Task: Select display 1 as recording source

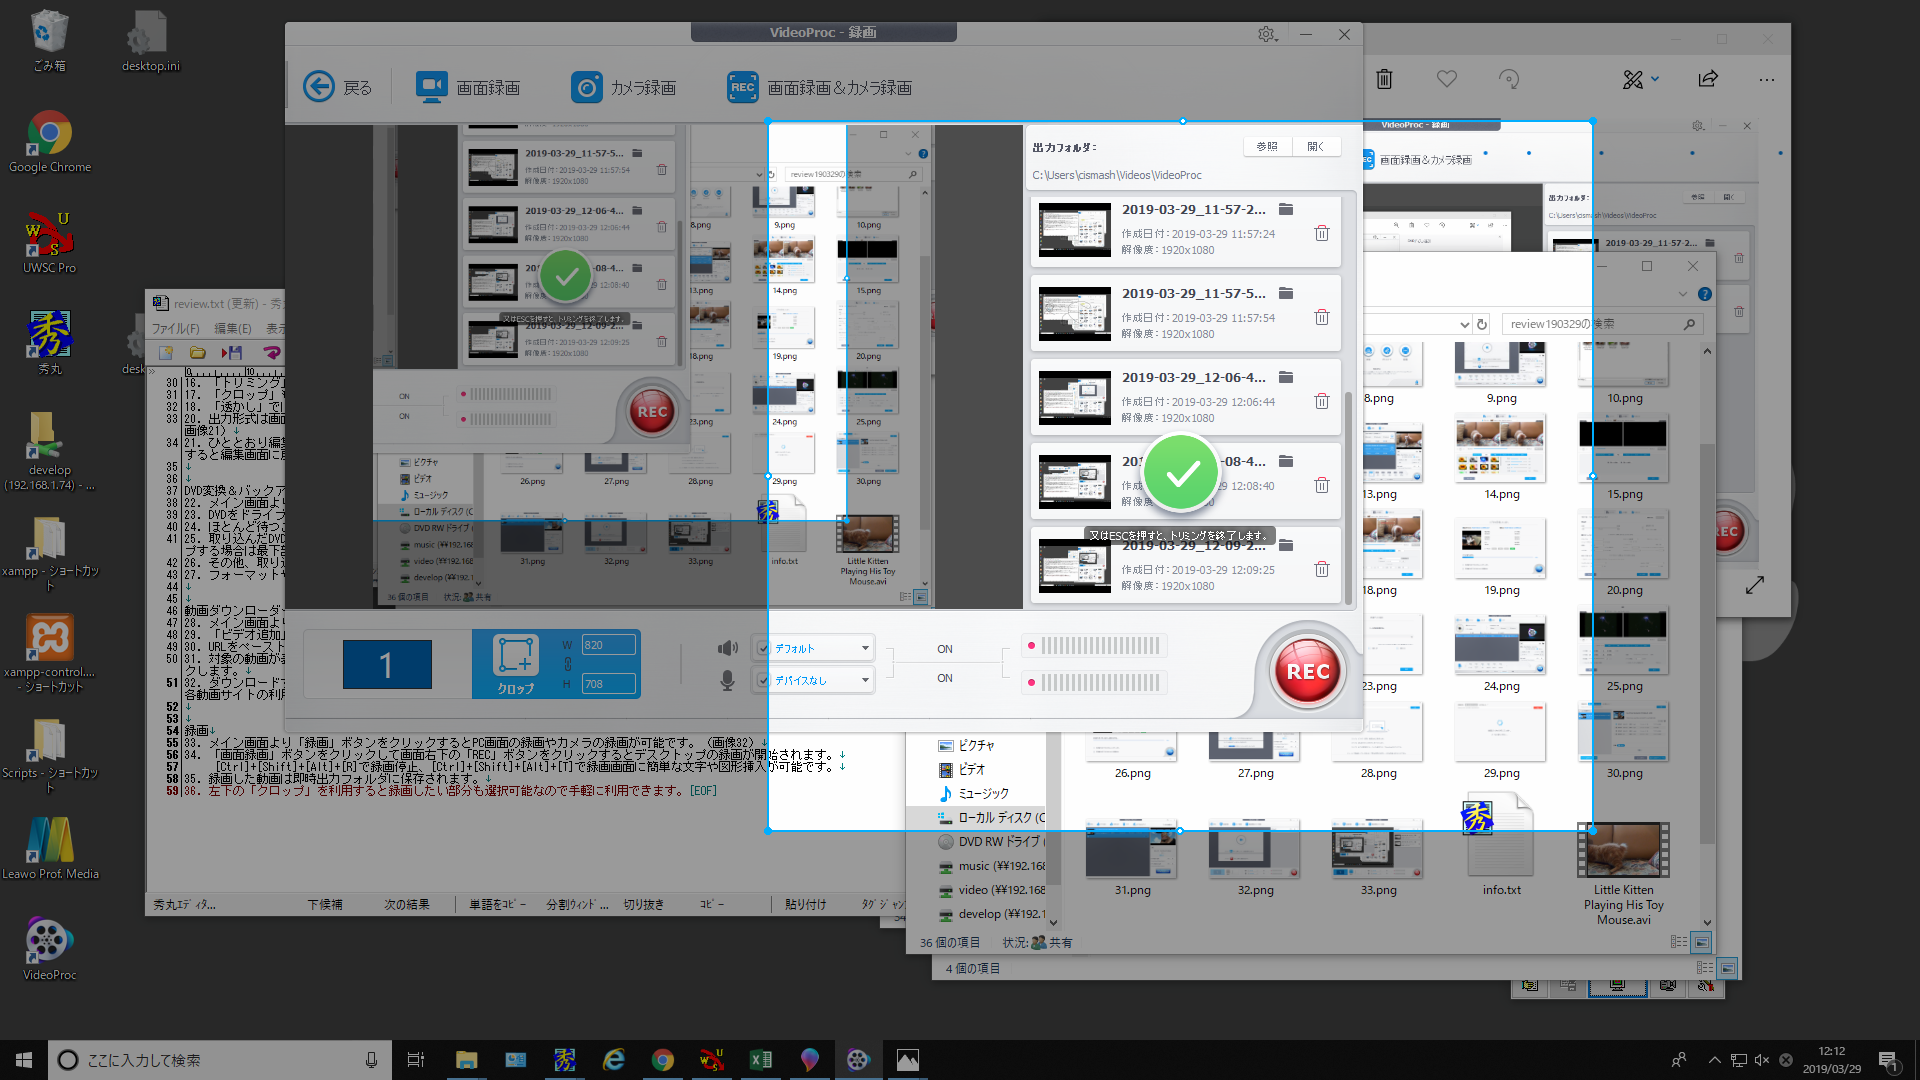Action: [387, 665]
